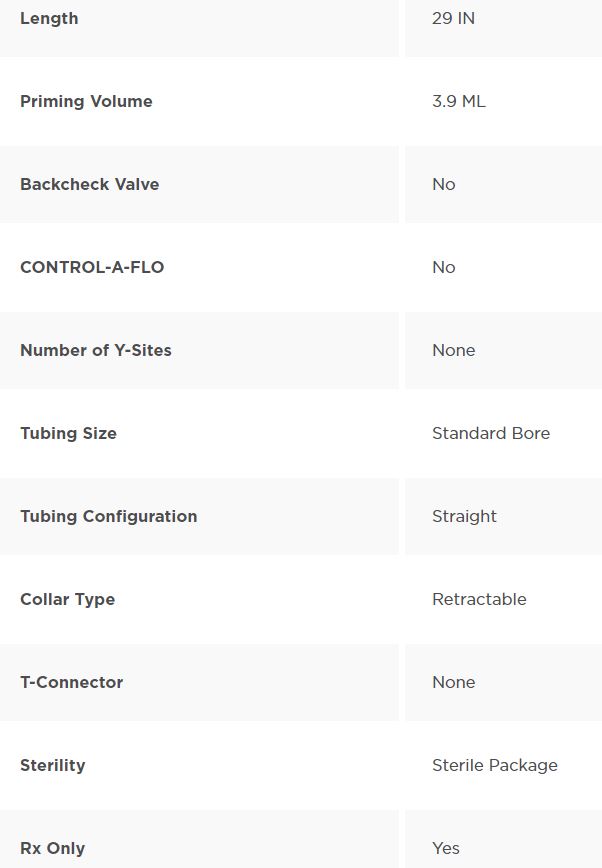Click the Straight value
Screen dimensions: 602x868
click(464, 516)
